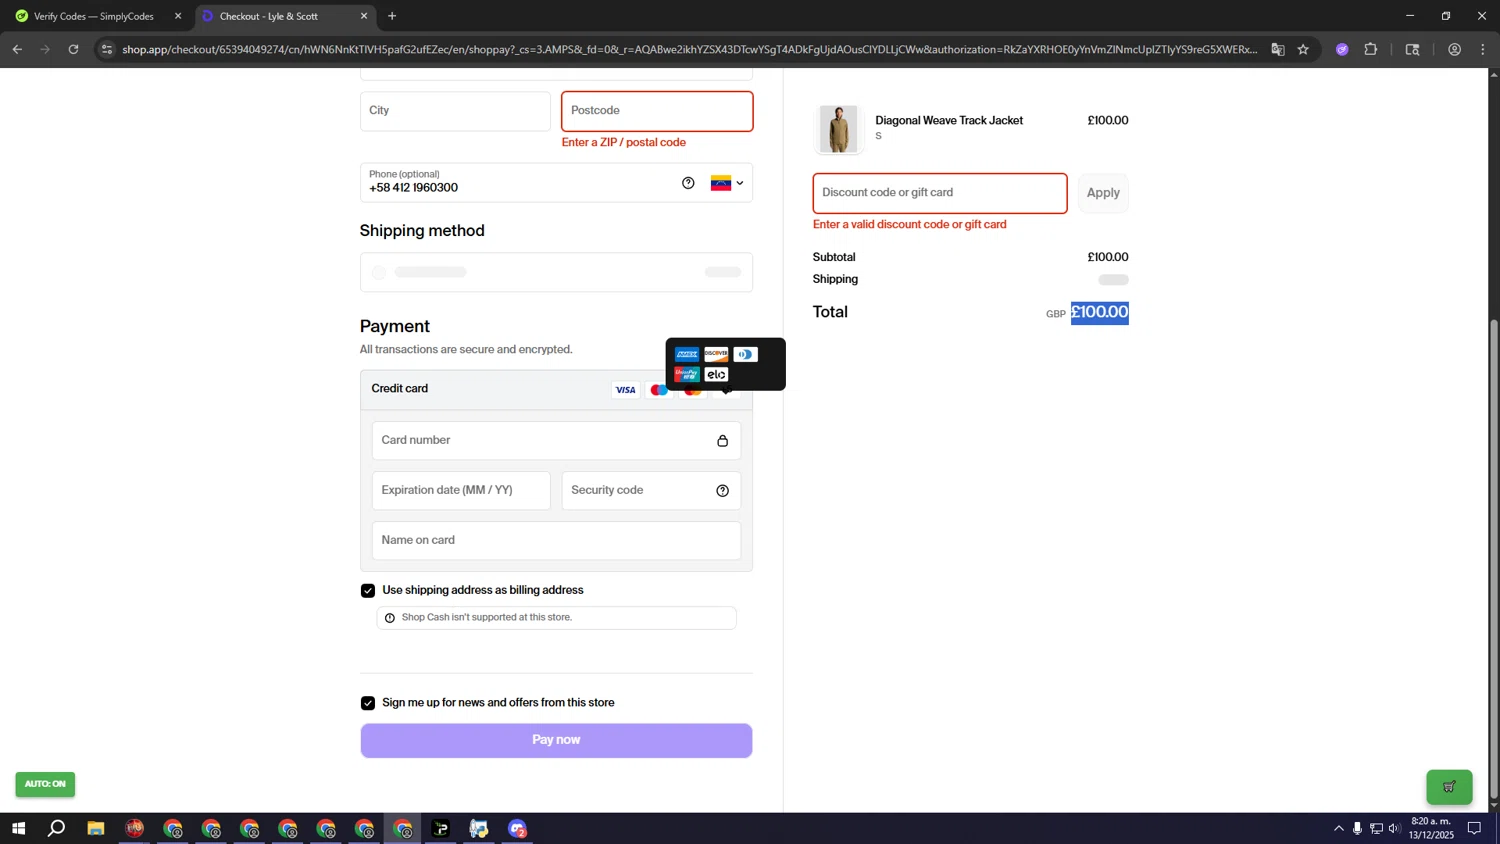Click the Discover logo in the popup
This screenshot has width=1500, height=844.
(x=716, y=354)
